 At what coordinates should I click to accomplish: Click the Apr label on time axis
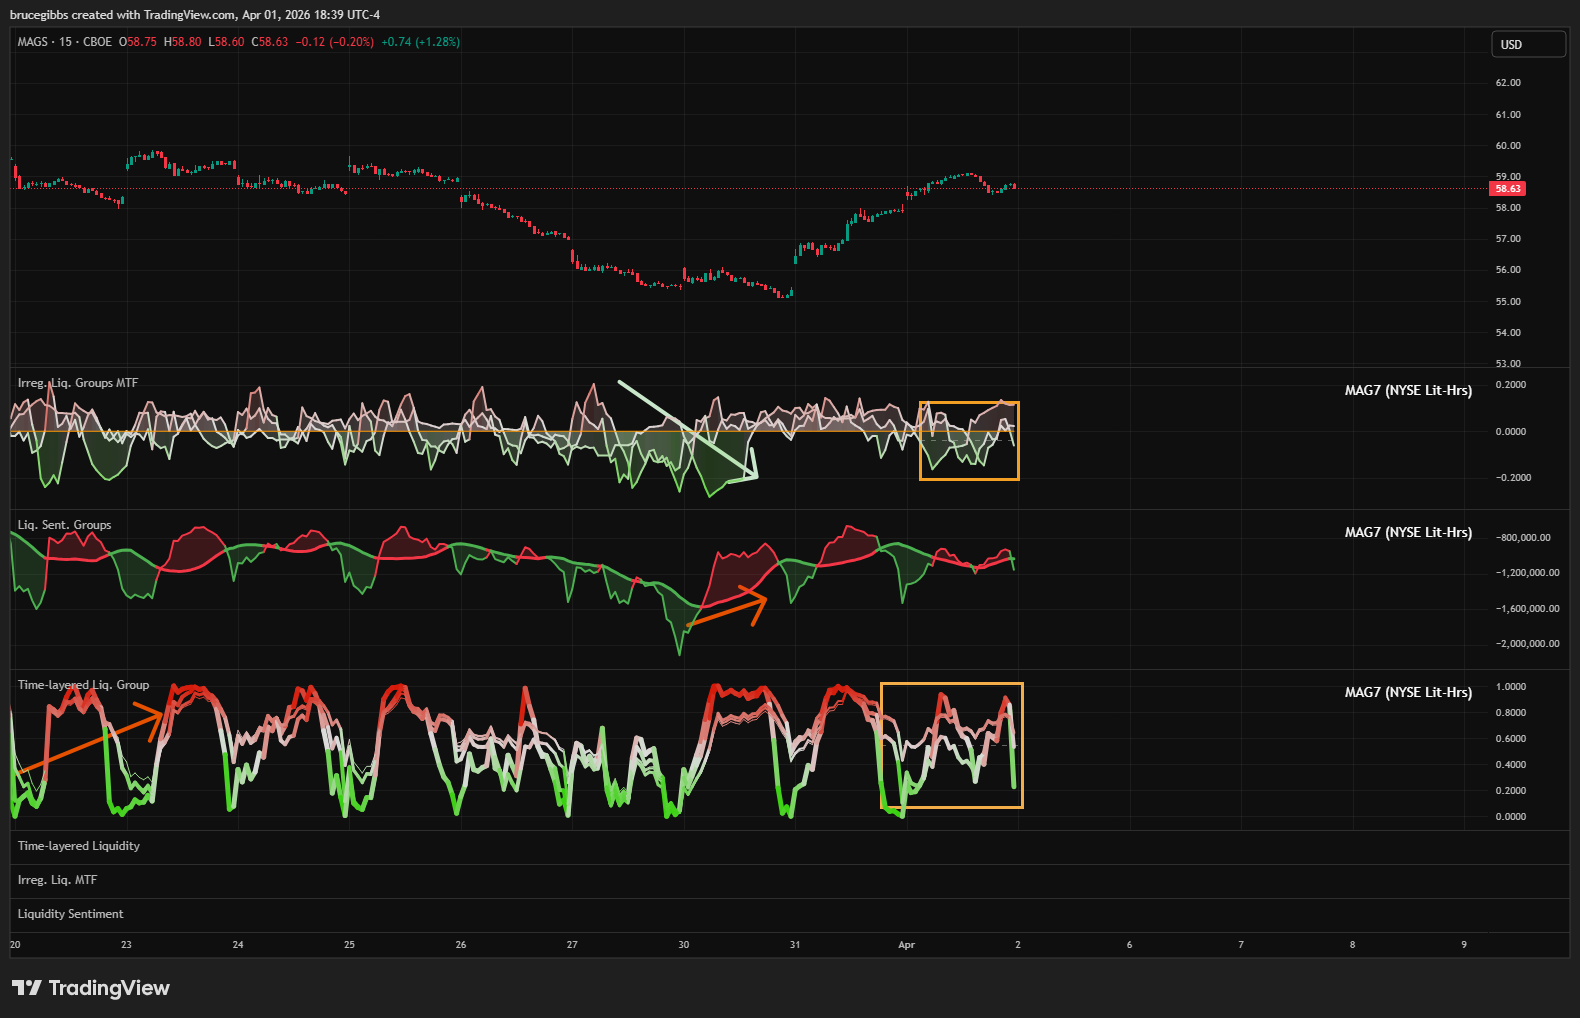(x=906, y=945)
